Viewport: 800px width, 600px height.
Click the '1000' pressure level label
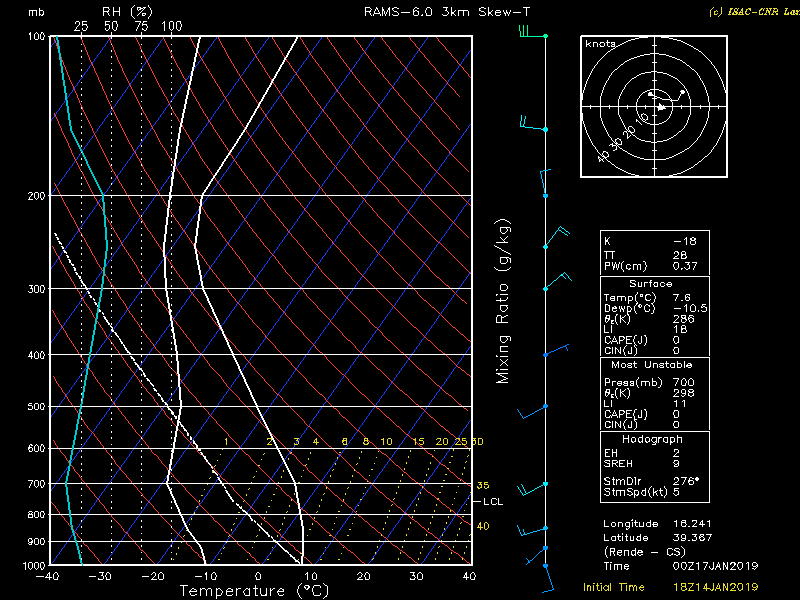click(34, 566)
